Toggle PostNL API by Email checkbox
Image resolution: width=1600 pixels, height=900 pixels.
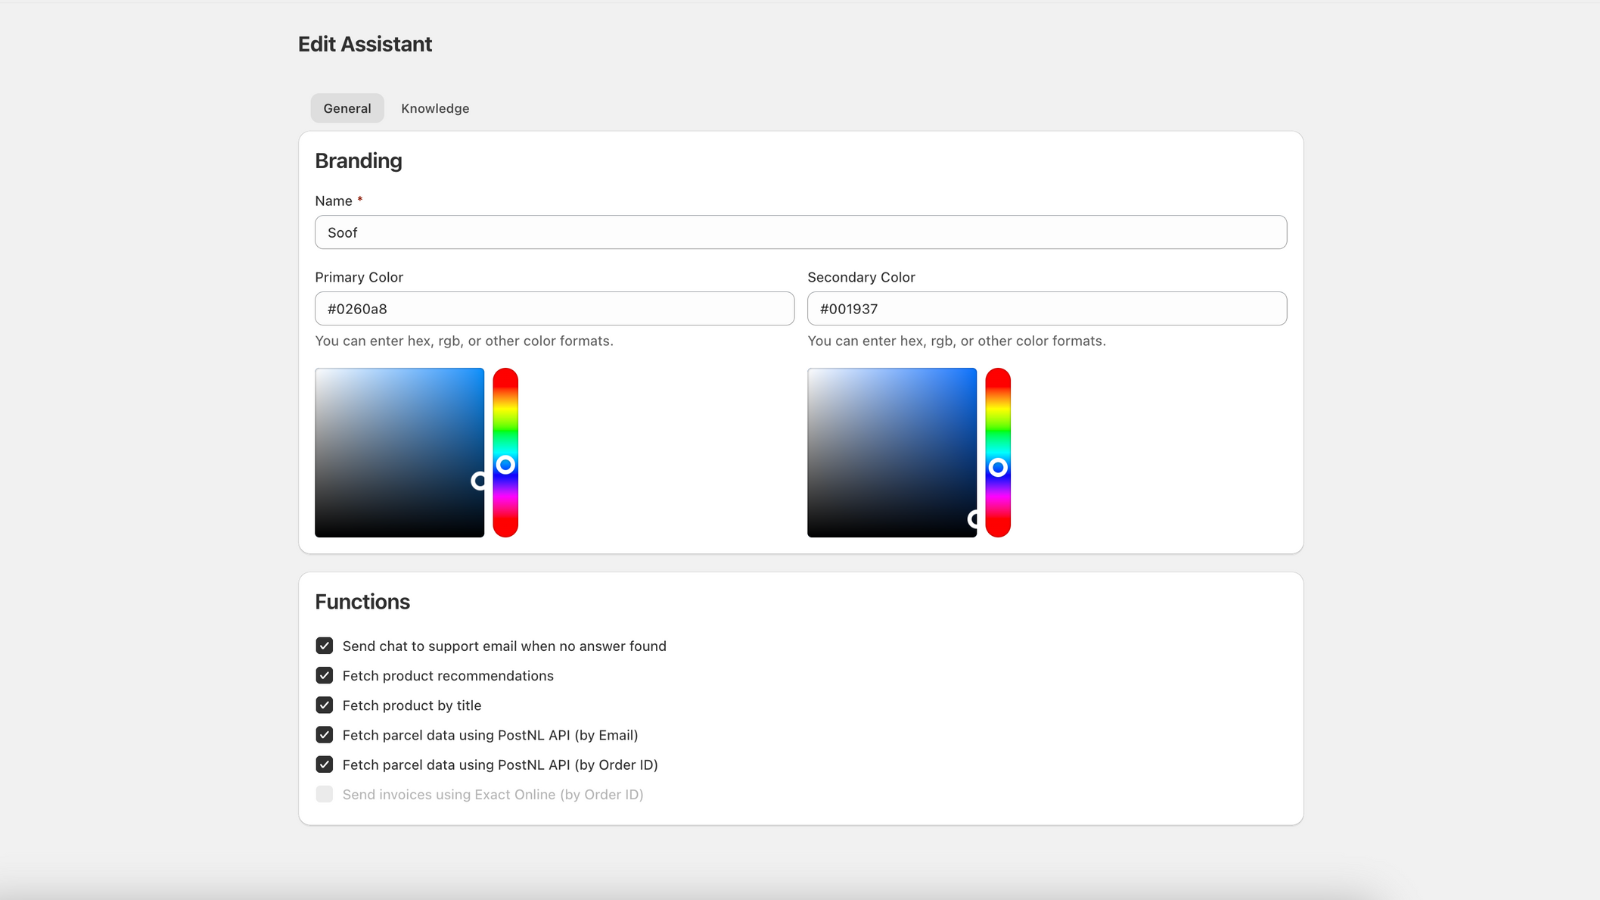pyautogui.click(x=324, y=735)
